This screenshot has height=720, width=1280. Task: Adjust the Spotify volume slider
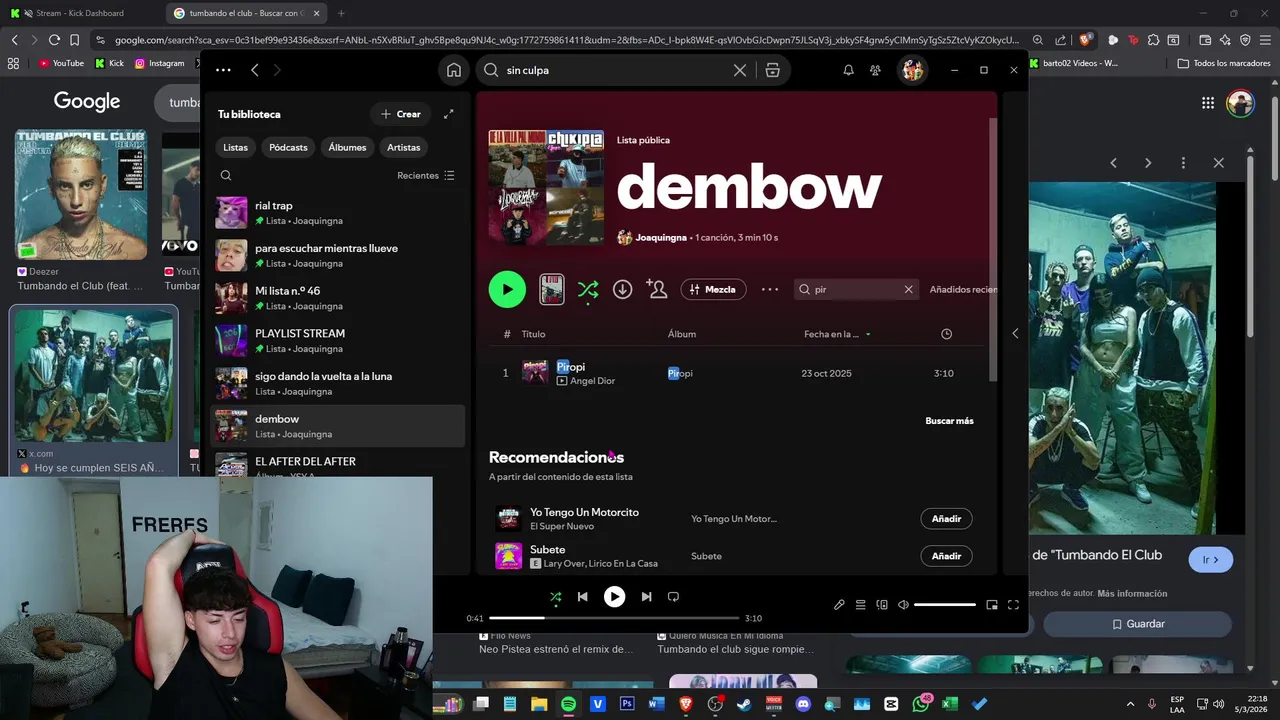(x=944, y=605)
